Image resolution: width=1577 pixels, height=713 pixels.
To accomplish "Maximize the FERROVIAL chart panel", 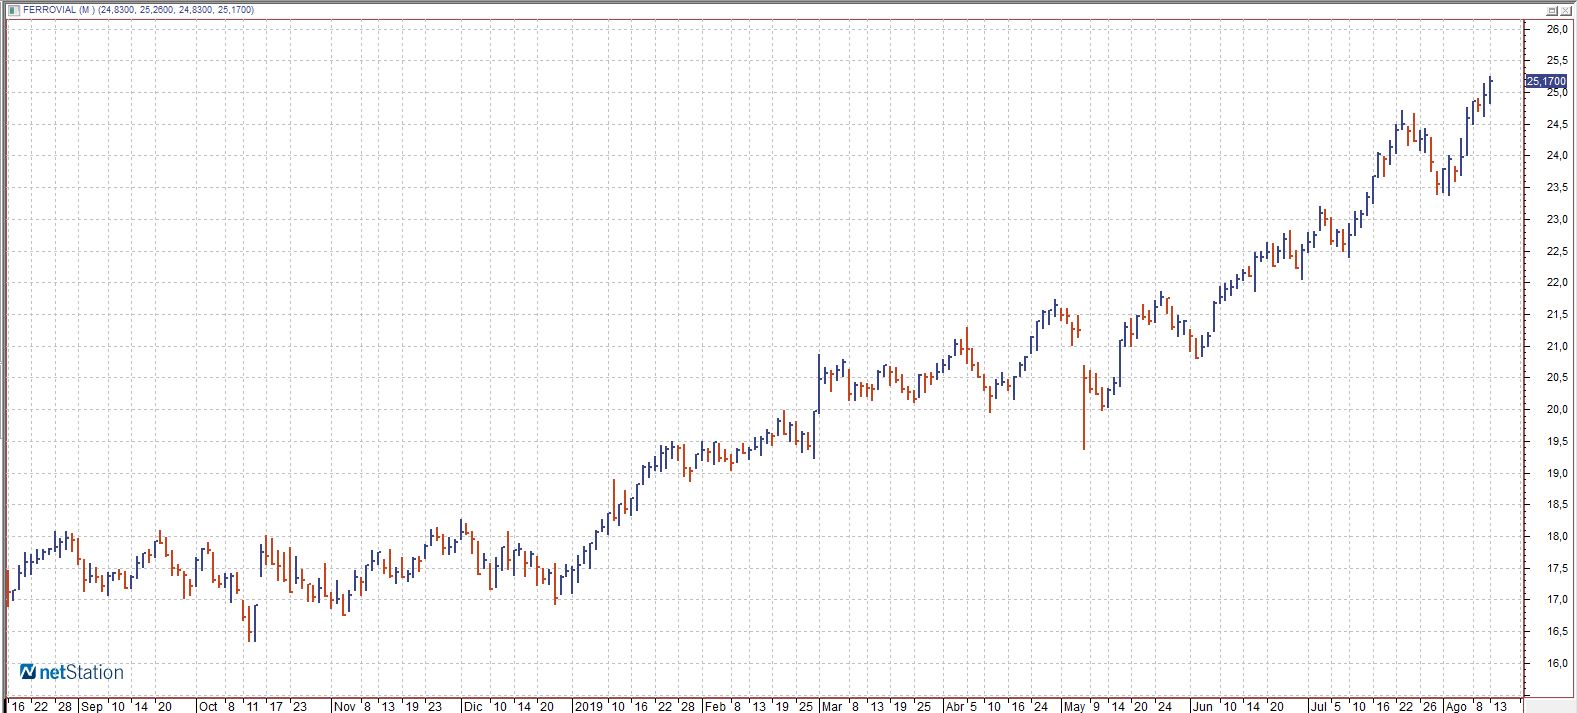I will point(1553,10).
